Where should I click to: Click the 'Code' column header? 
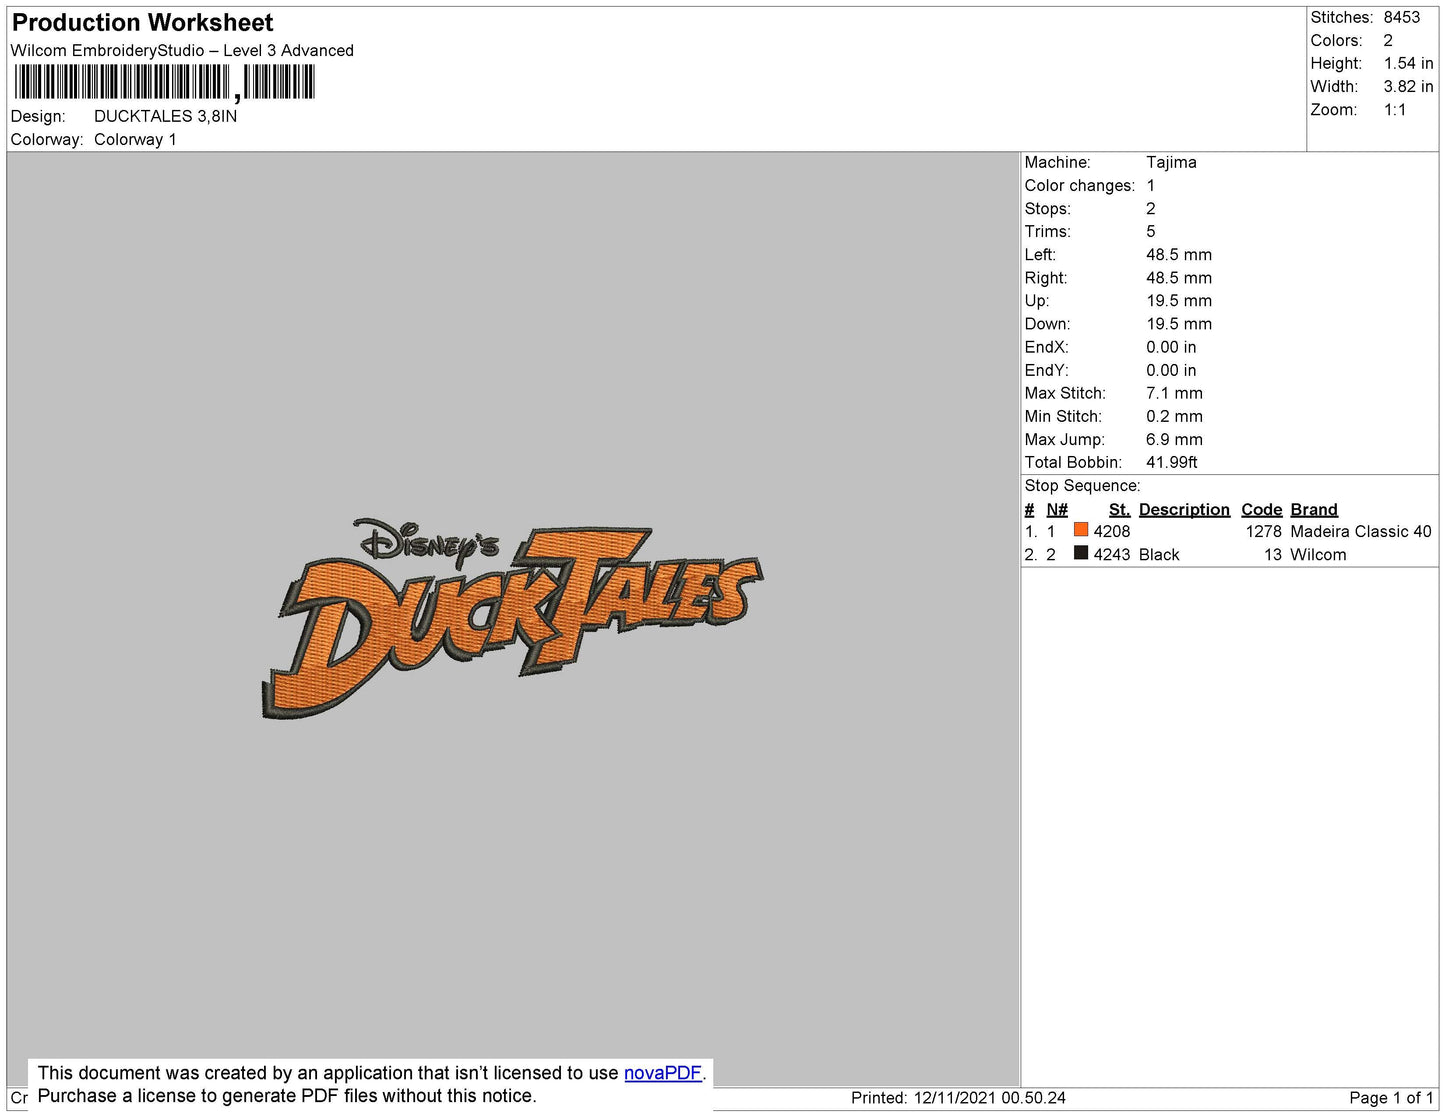[x=1261, y=509]
